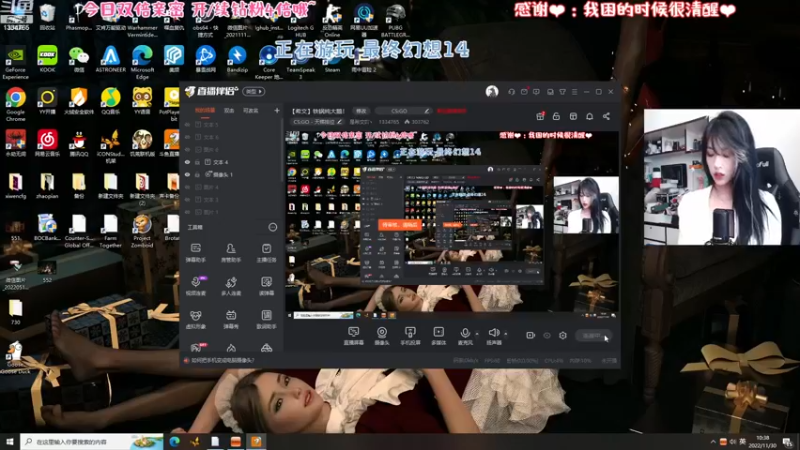Open the customer service headset icon
800x450 pixels.
click(x=511, y=92)
